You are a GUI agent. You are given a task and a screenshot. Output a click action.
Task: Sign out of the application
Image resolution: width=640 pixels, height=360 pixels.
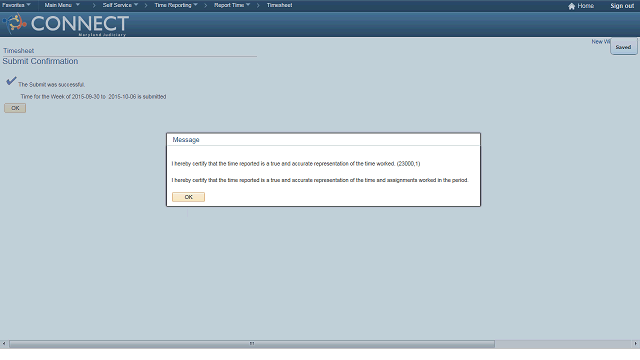pos(622,6)
